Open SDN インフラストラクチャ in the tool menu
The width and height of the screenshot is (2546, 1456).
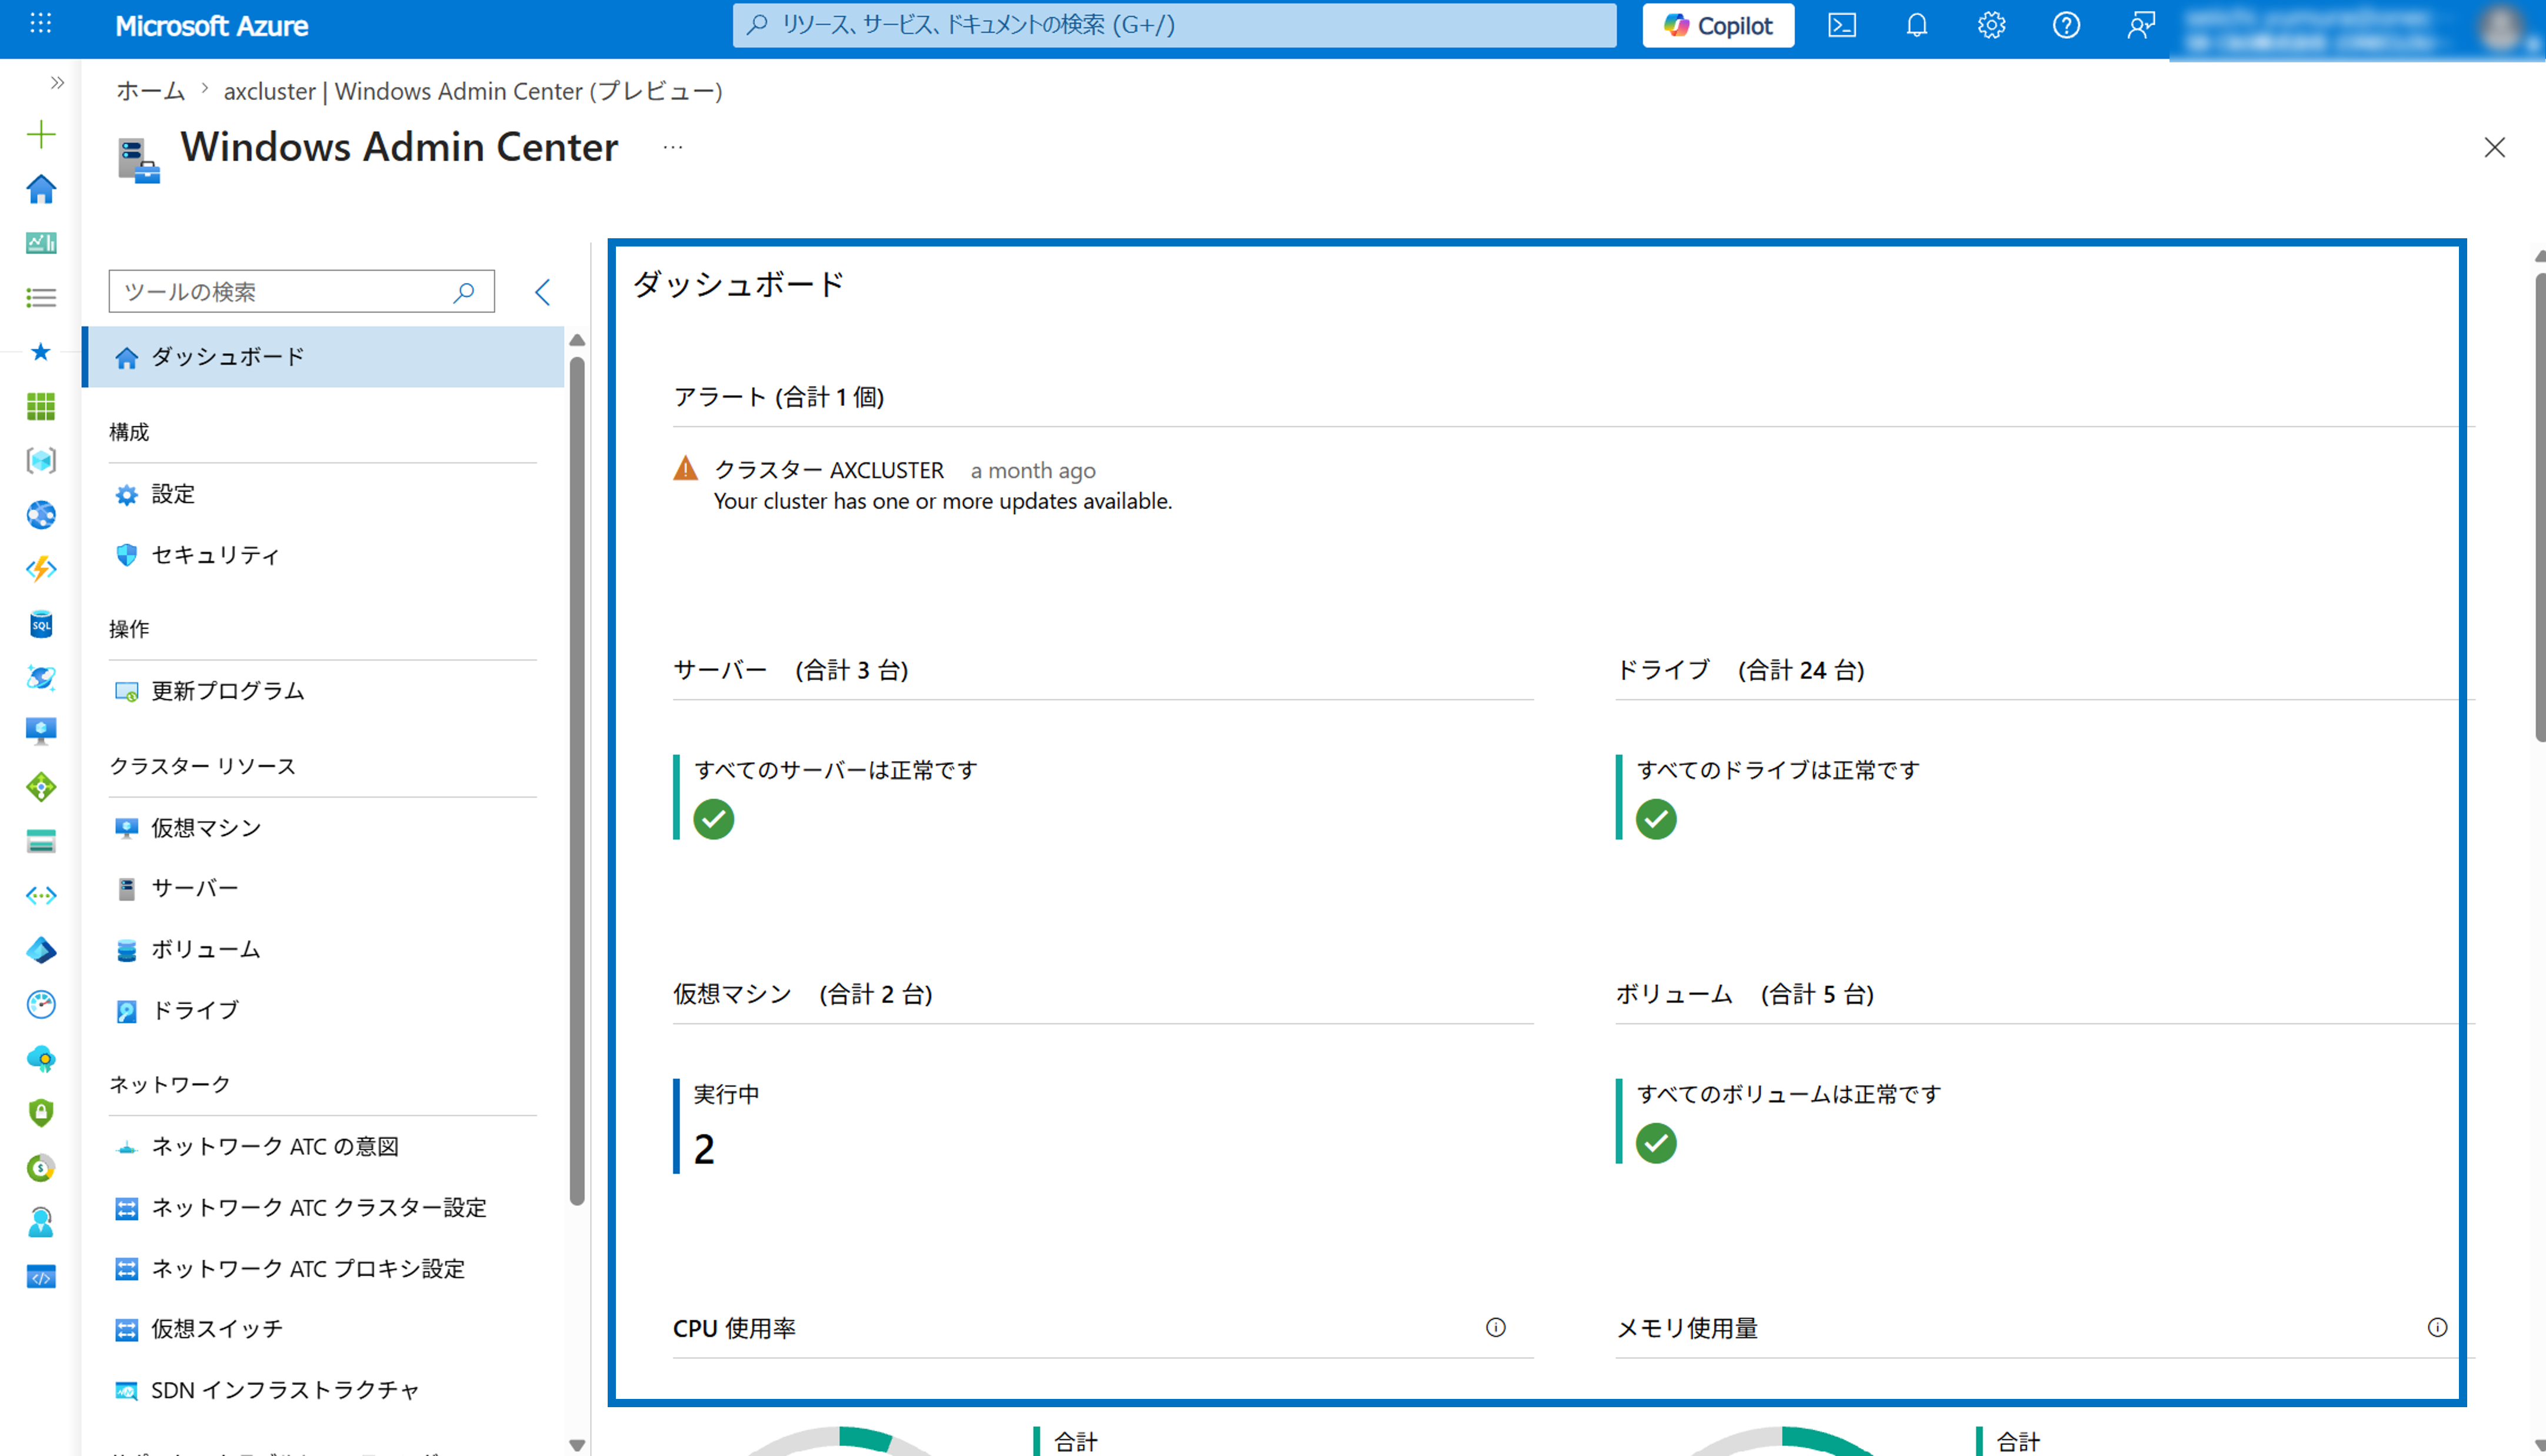click(323, 1390)
